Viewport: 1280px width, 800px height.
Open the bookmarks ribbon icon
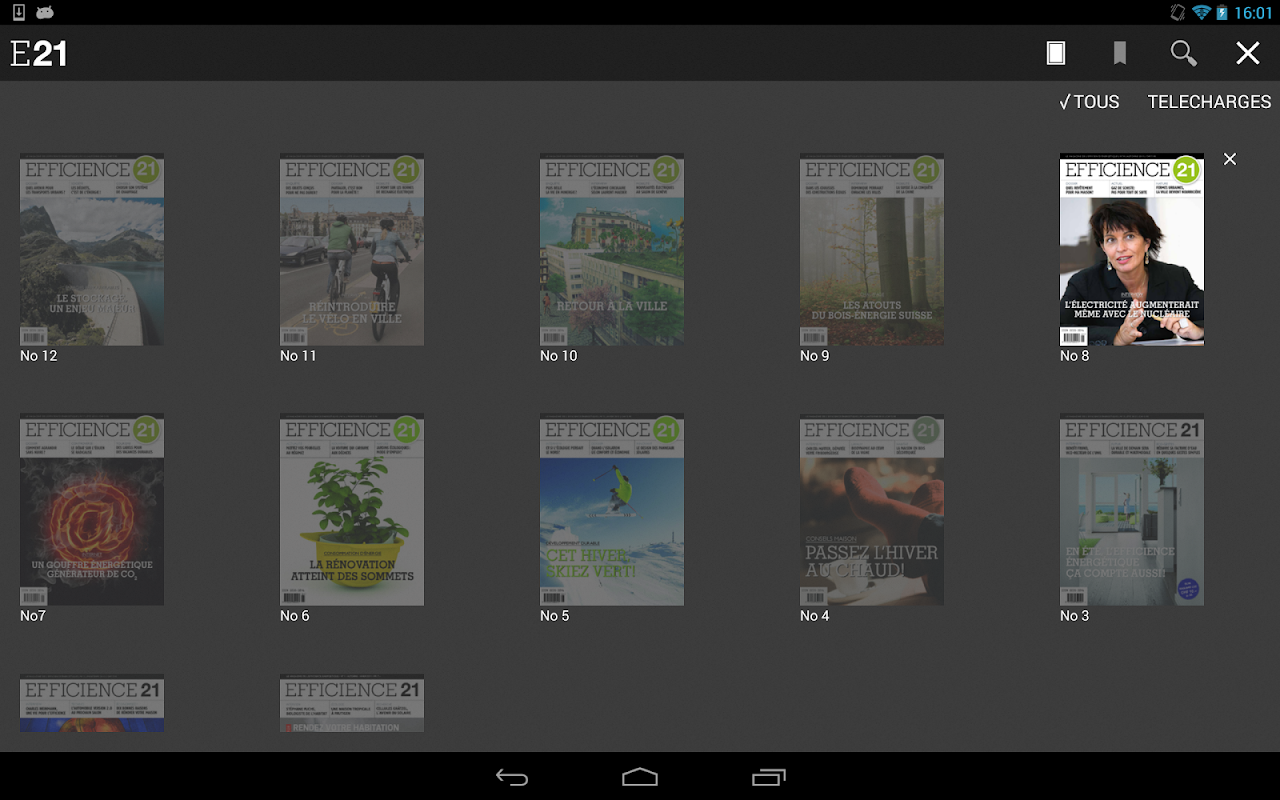point(1120,53)
